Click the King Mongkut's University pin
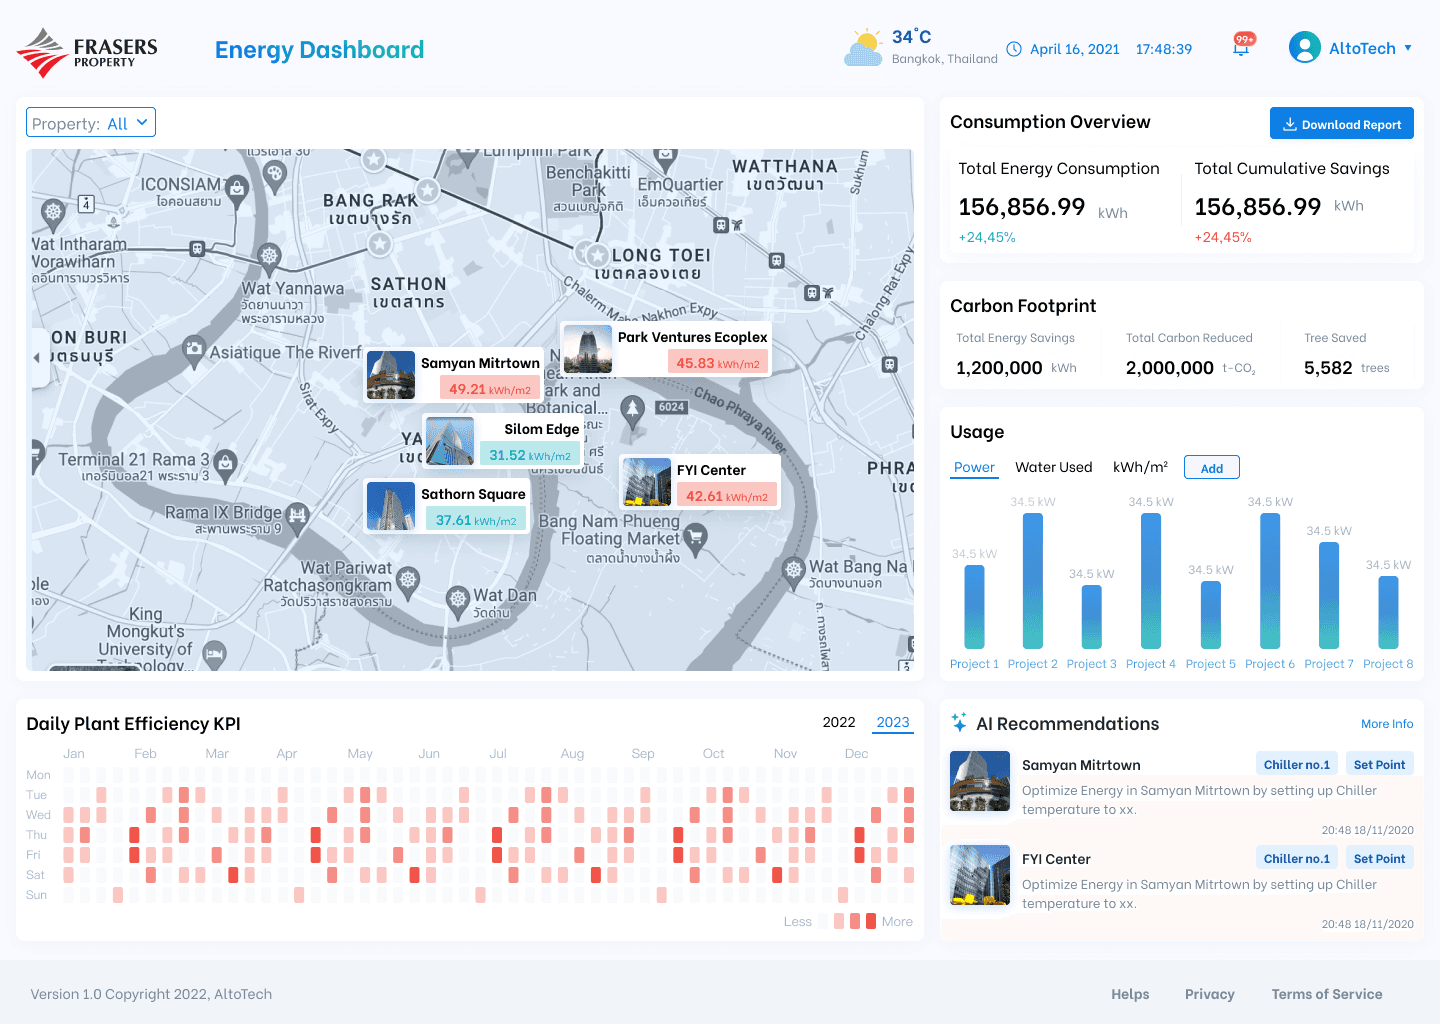Screen dimensions: 1440x1024 (214, 655)
